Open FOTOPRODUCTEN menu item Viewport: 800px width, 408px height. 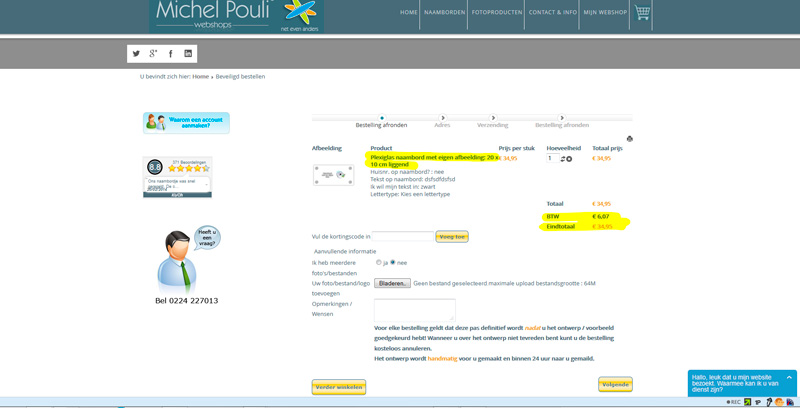[497, 12]
